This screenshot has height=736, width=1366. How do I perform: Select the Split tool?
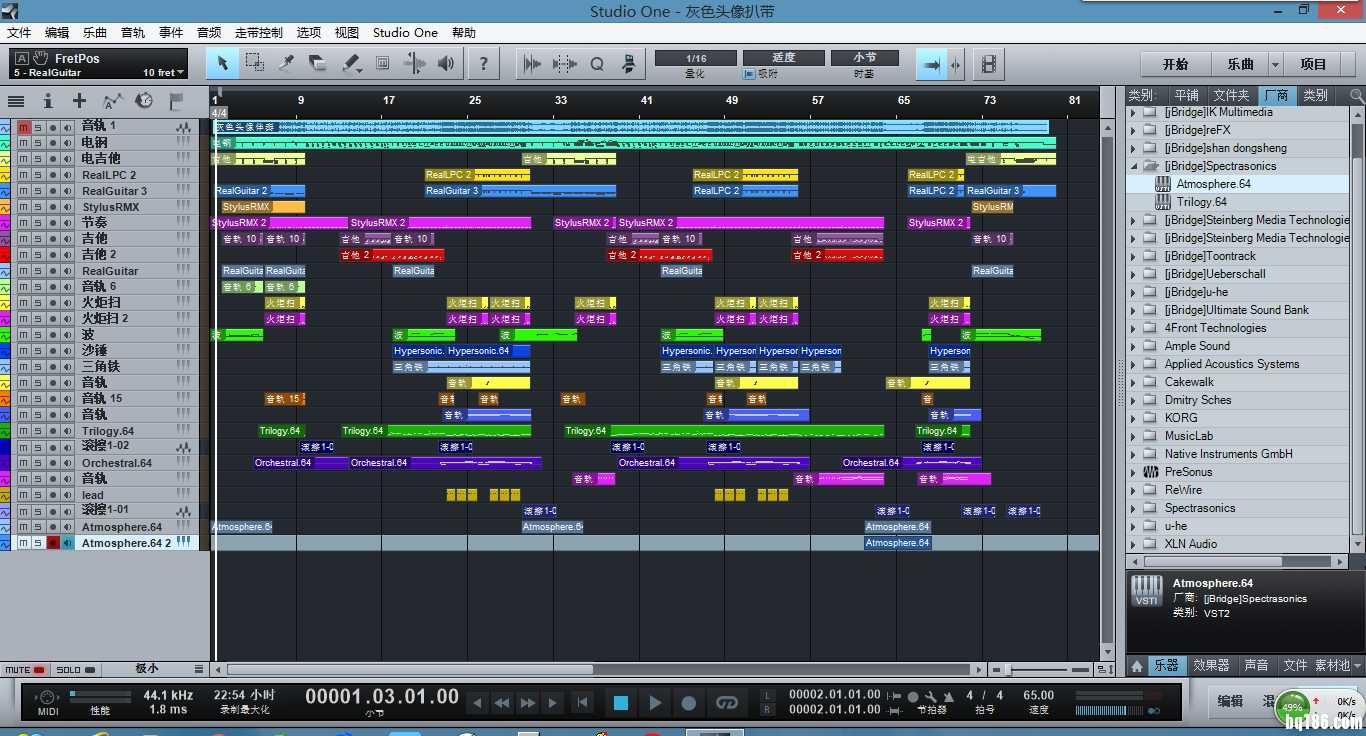(287, 64)
